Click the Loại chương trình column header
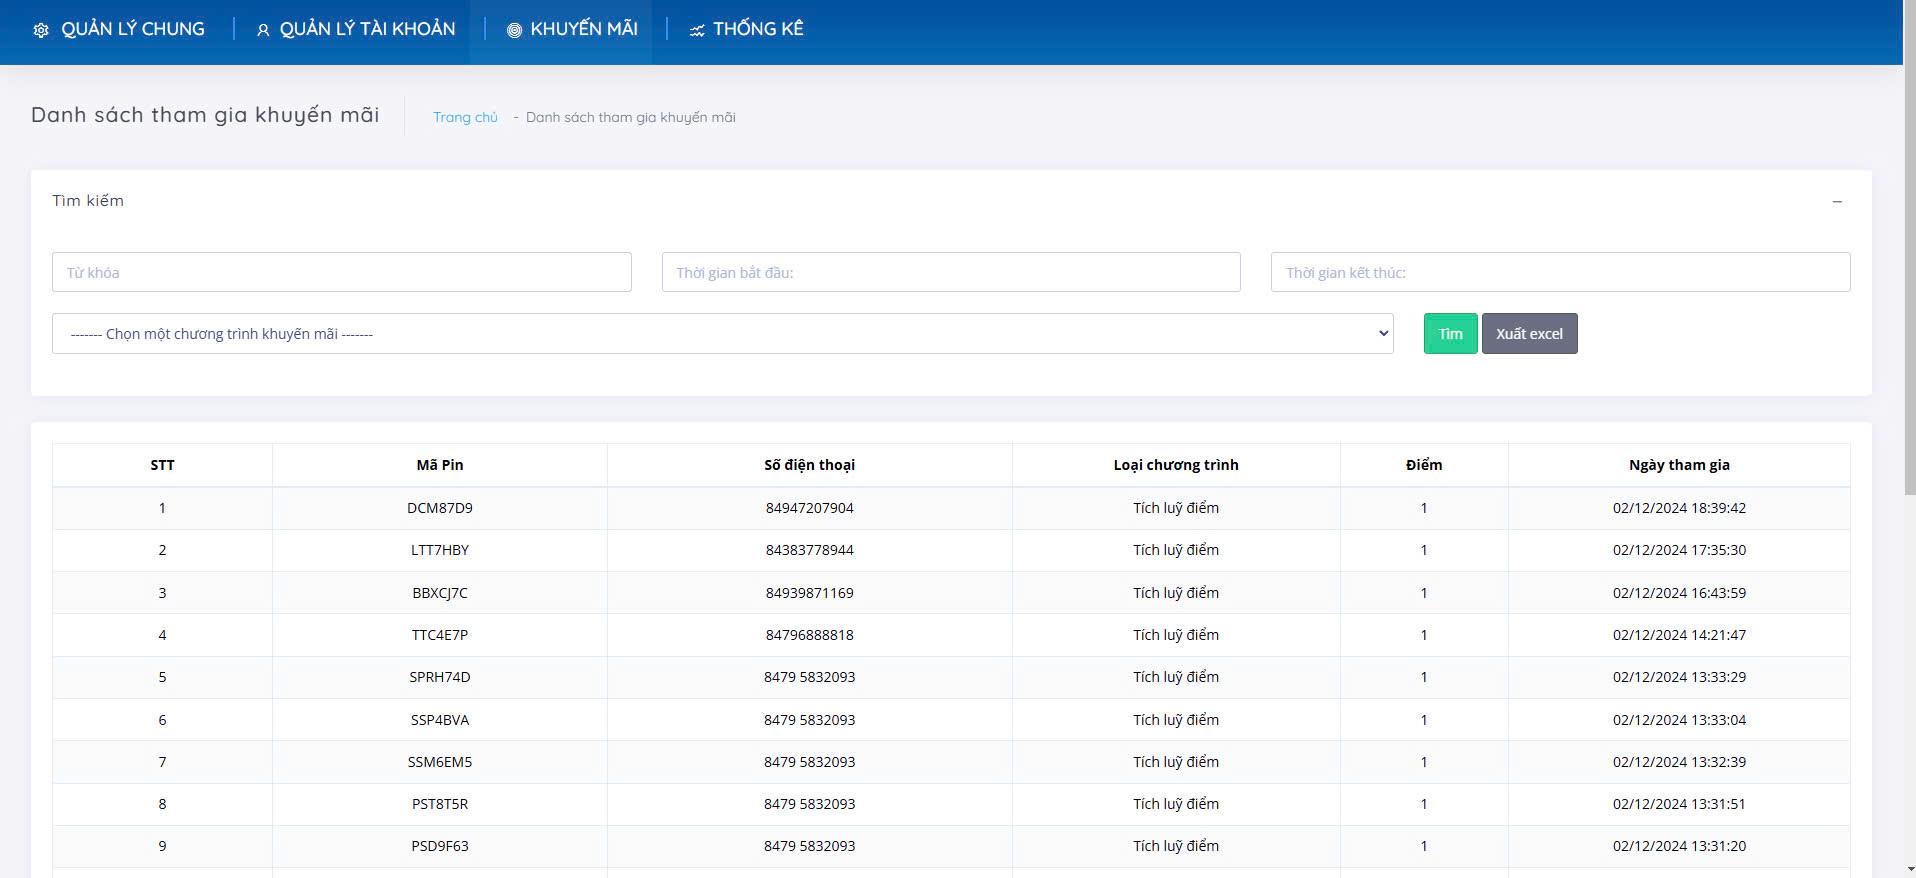 [x=1176, y=465]
